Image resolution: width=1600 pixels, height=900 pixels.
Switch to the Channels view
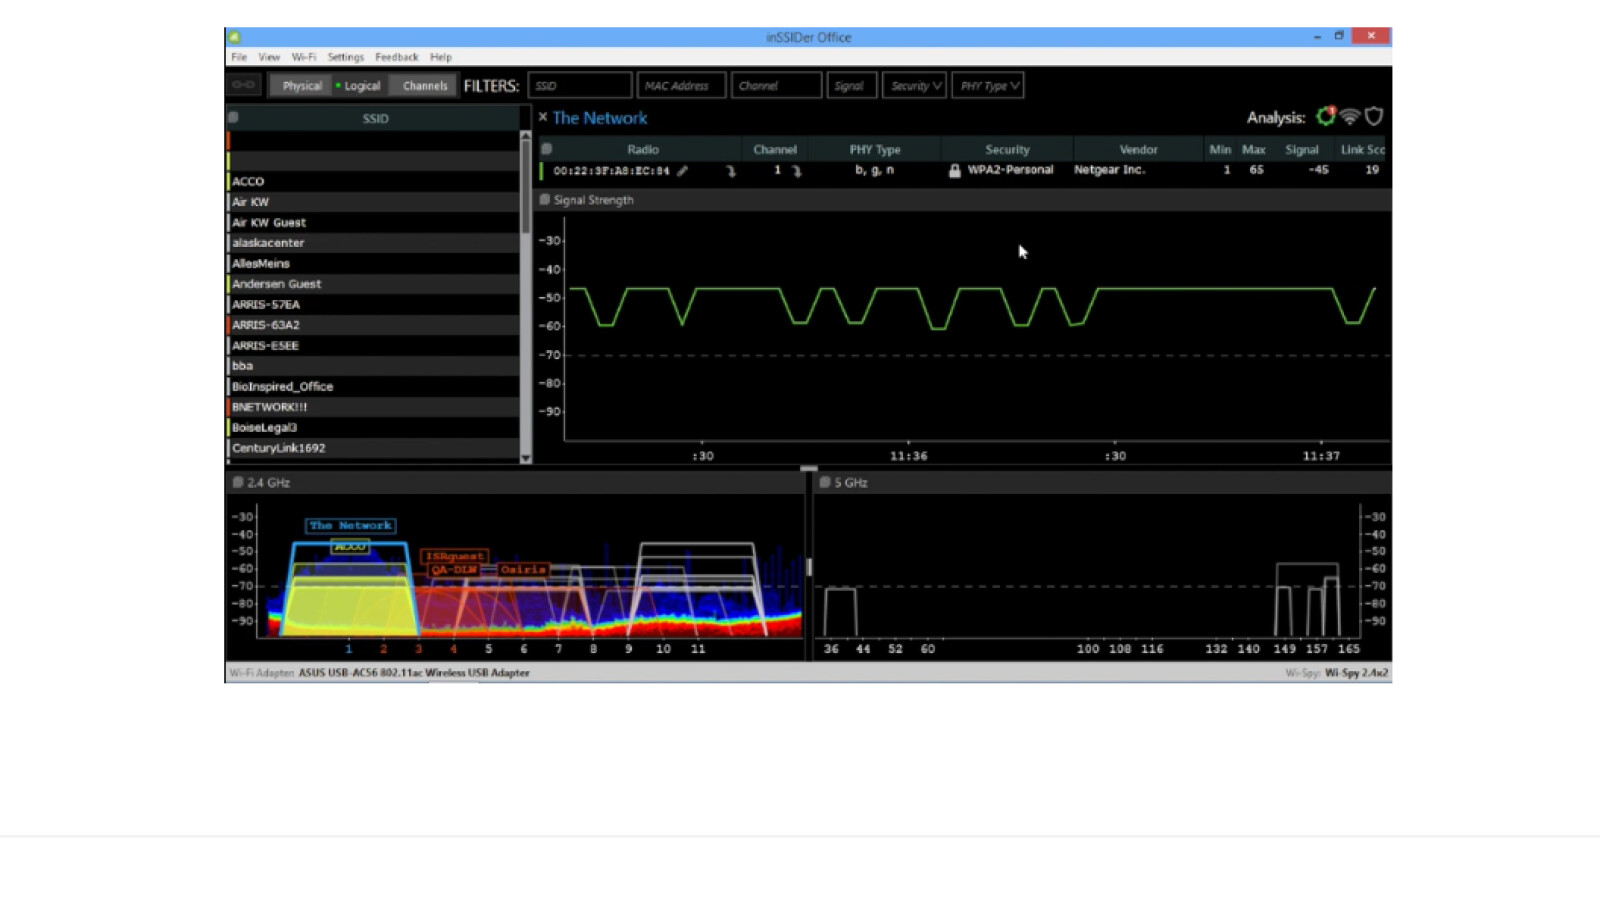click(424, 86)
